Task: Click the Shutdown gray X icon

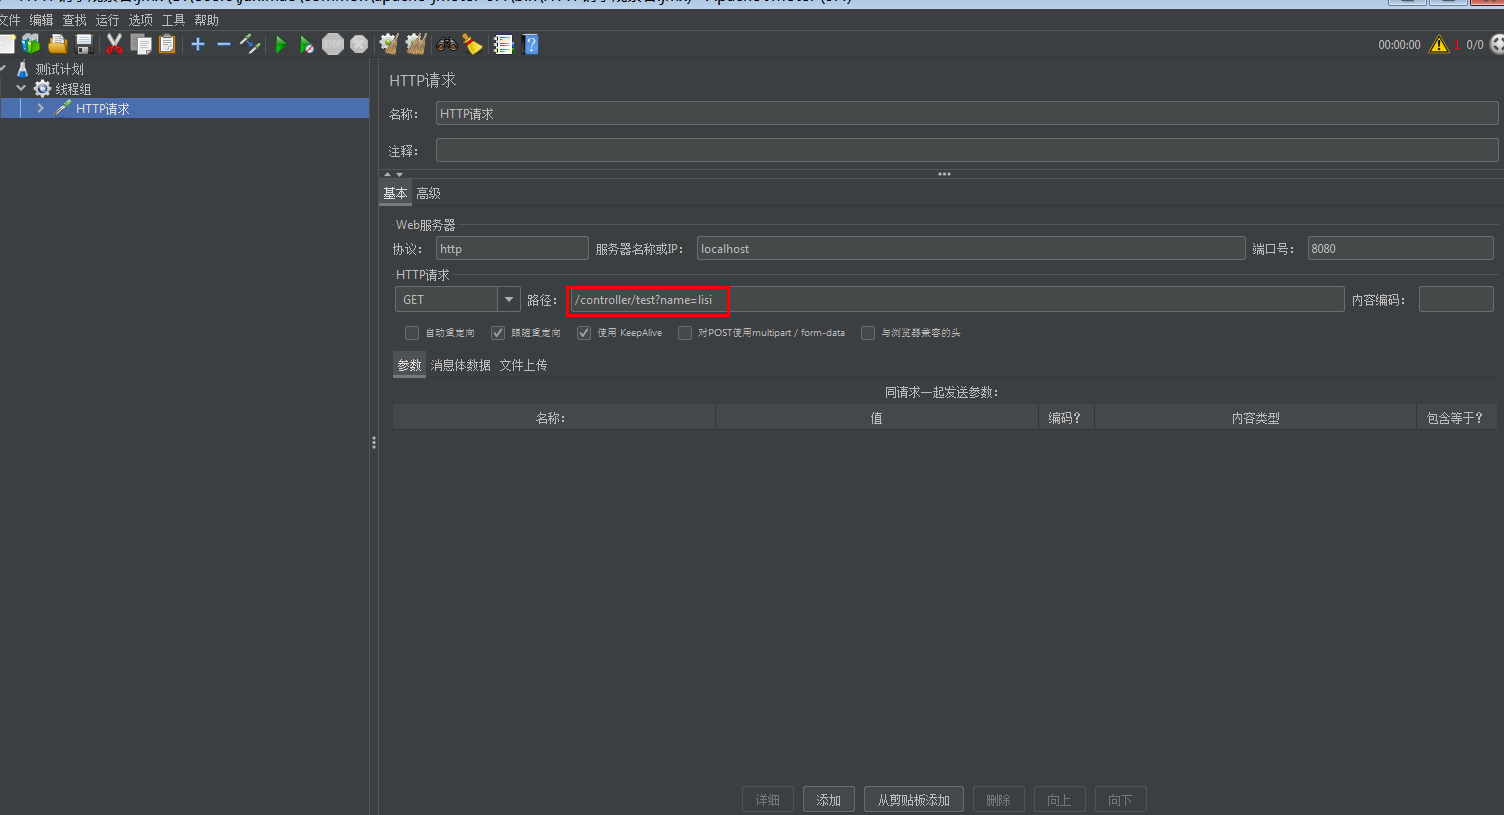Action: (x=359, y=44)
